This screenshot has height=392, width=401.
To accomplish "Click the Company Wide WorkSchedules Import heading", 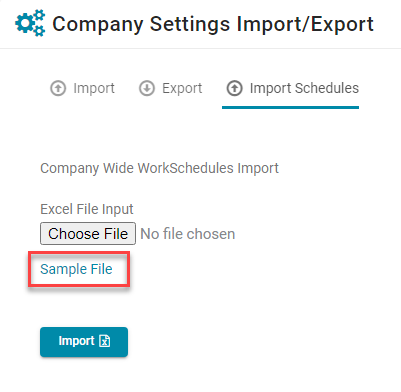I will 159,168.
